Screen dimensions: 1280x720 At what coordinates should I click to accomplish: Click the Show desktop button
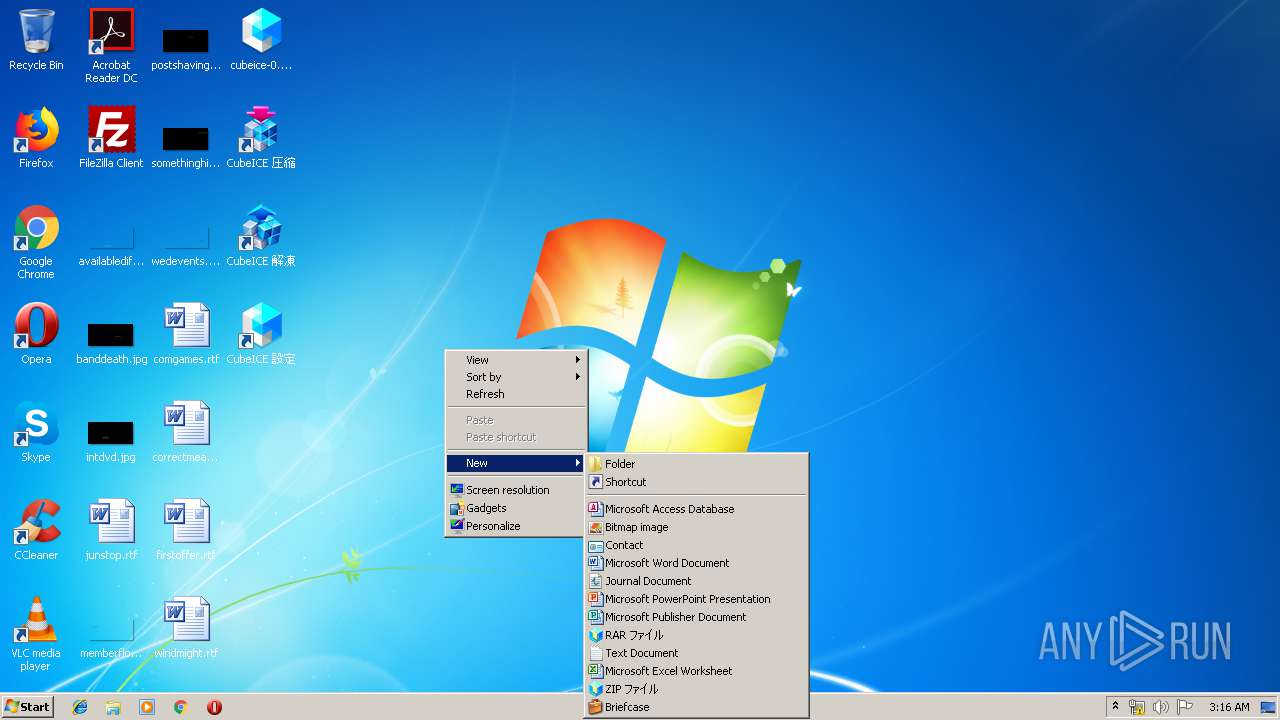coord(1269,707)
